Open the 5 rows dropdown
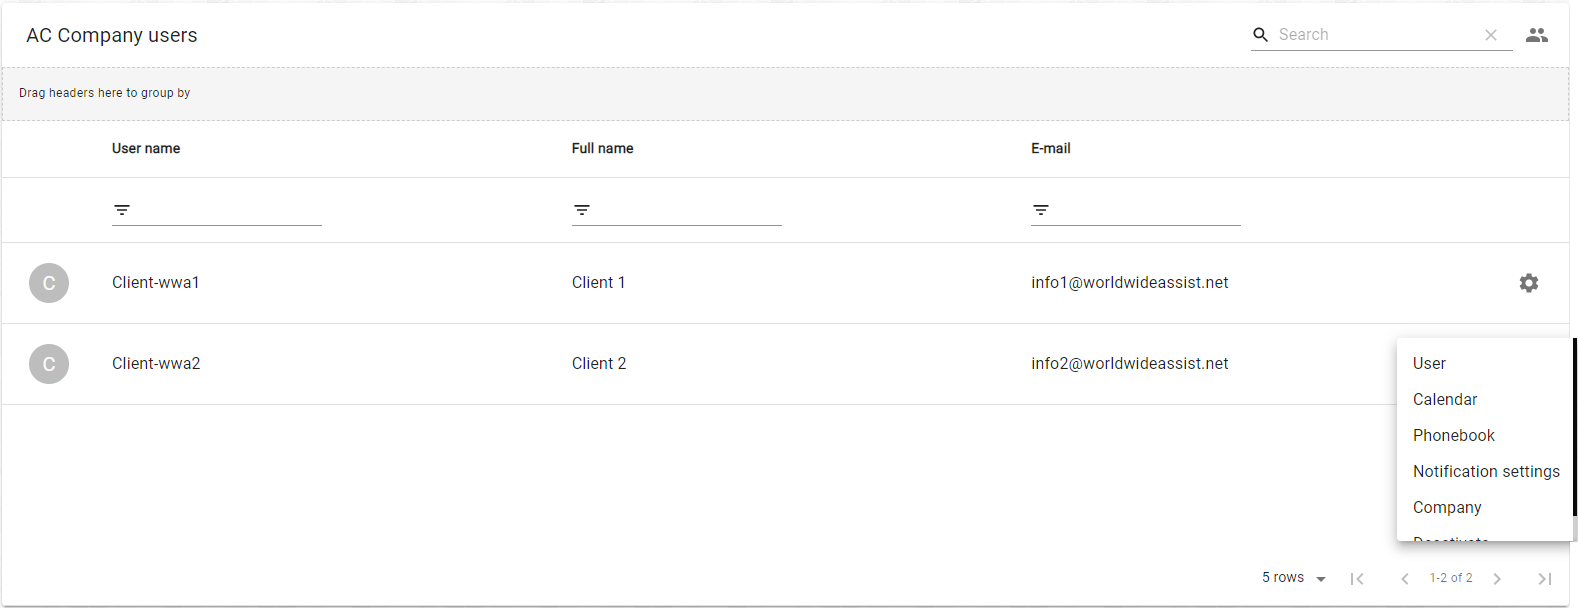The height and width of the screenshot is (608, 1578). pyautogui.click(x=1294, y=578)
